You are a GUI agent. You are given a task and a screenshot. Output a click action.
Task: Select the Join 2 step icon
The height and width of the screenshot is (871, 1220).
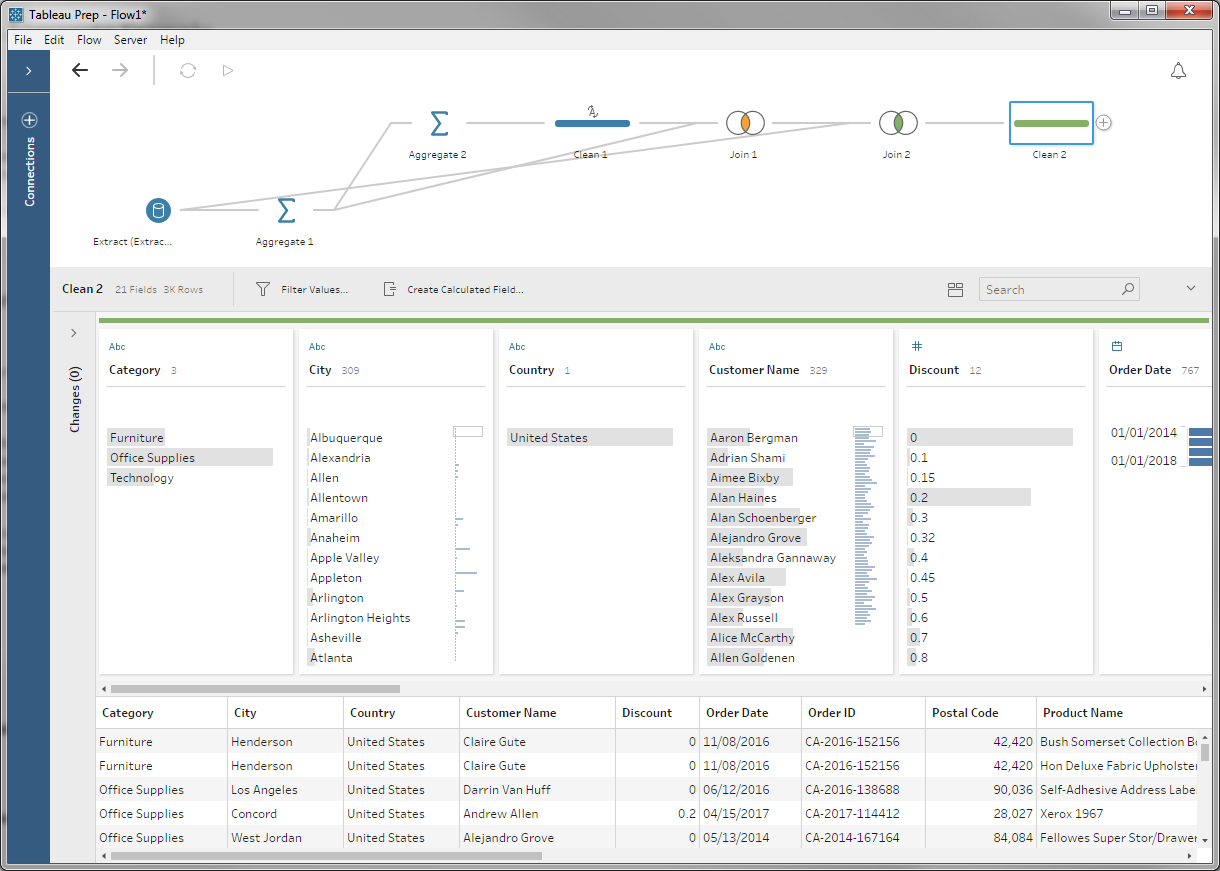click(898, 123)
